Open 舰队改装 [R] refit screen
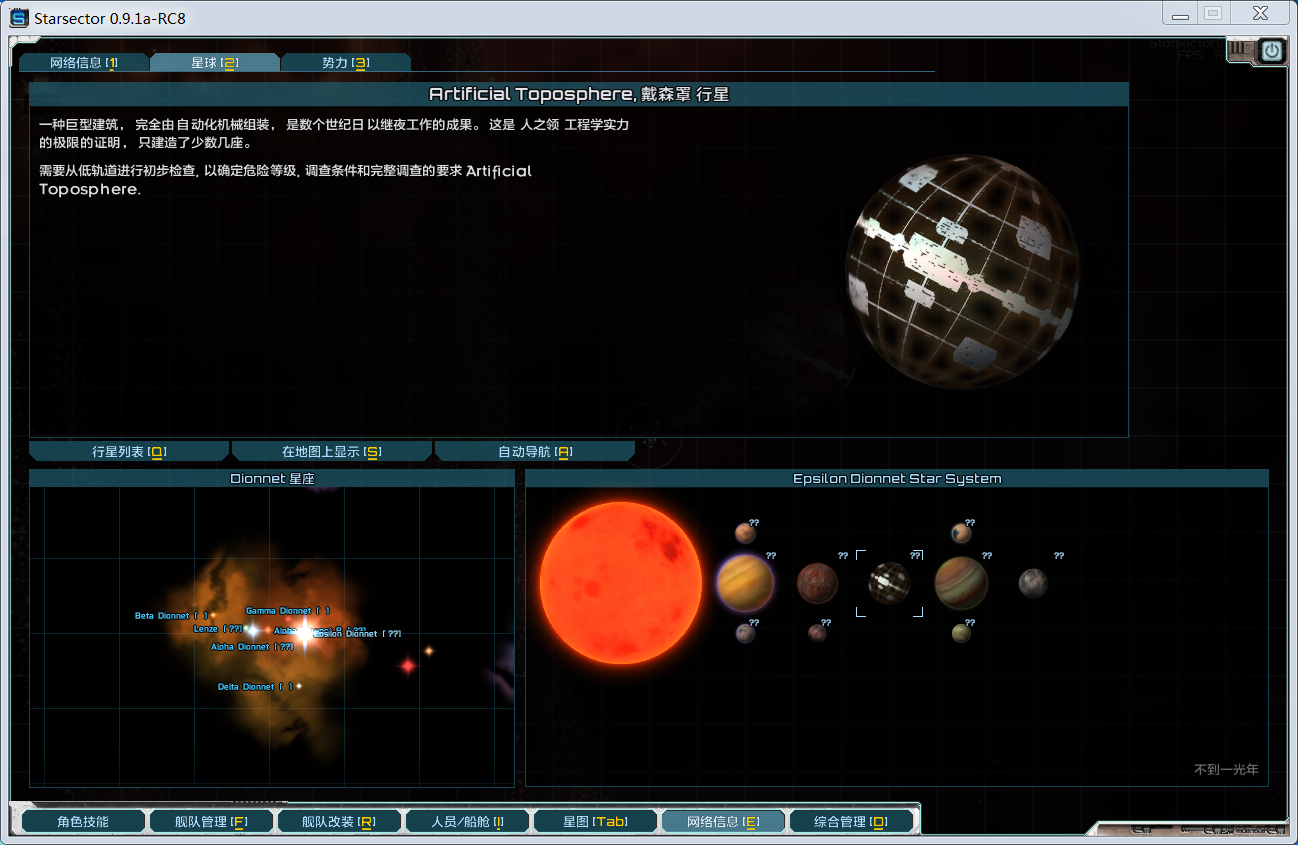The height and width of the screenshot is (845, 1298). (x=338, y=822)
